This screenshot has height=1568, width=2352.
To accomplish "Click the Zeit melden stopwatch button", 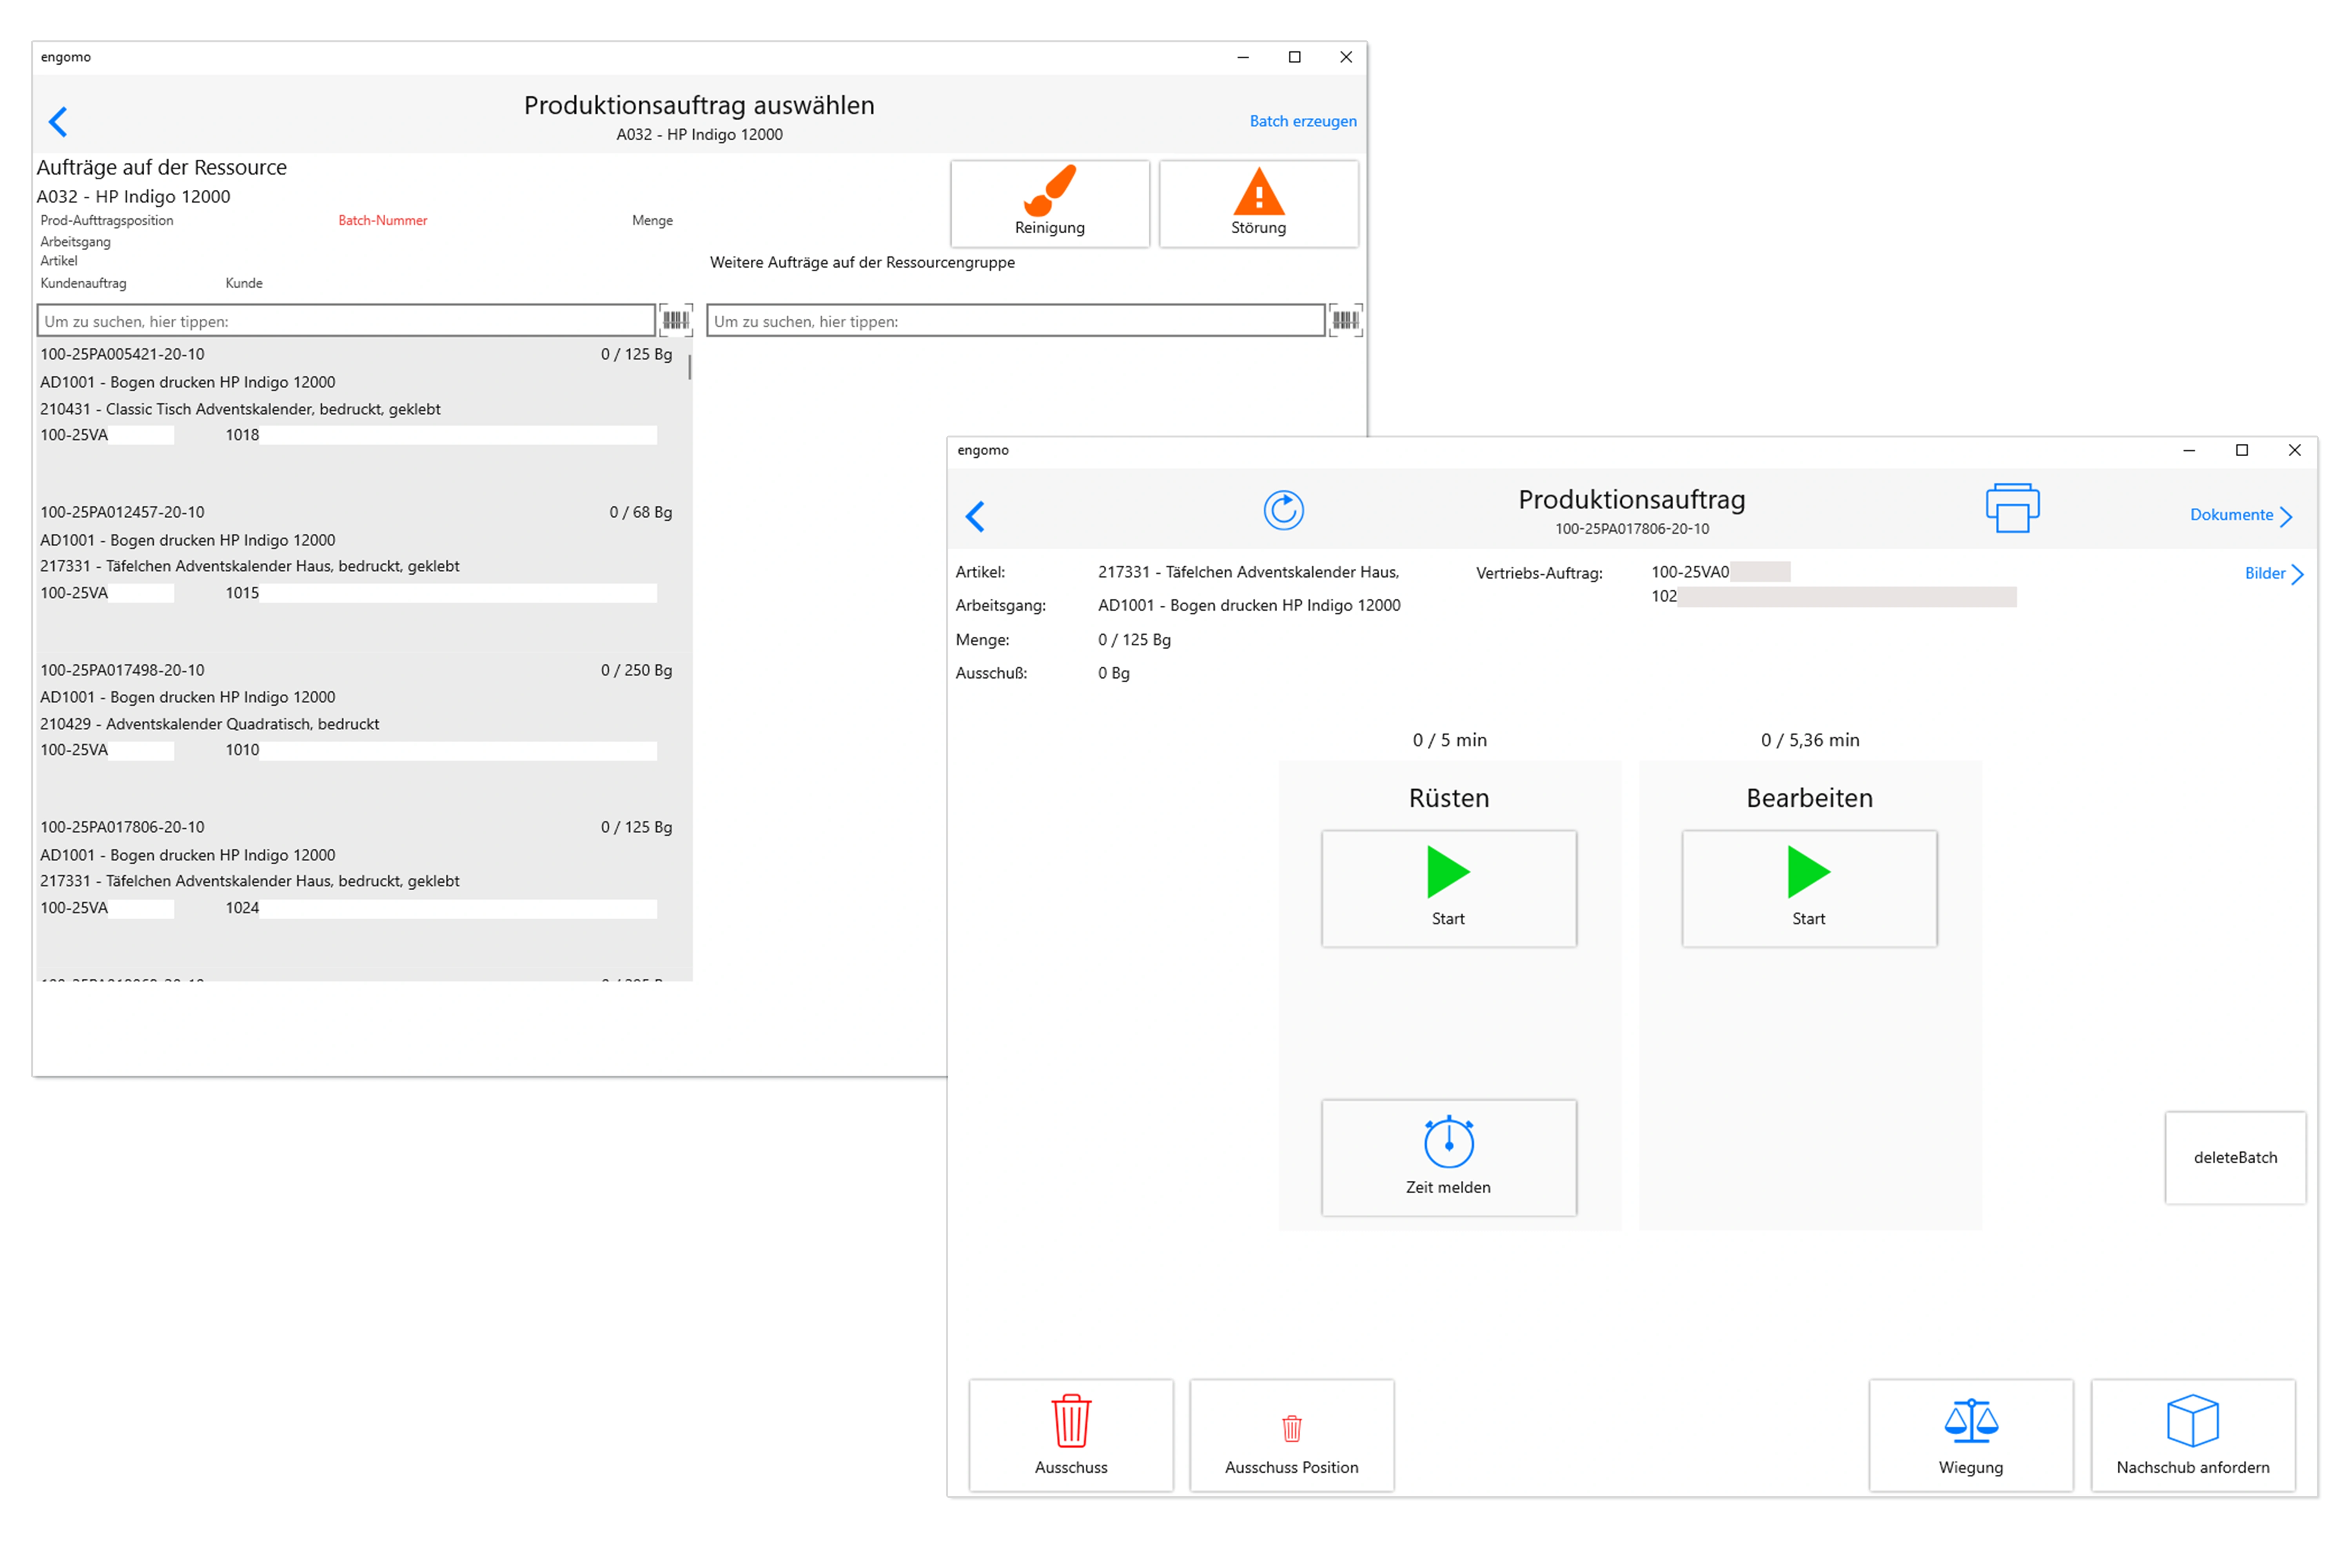I will point(1448,1157).
